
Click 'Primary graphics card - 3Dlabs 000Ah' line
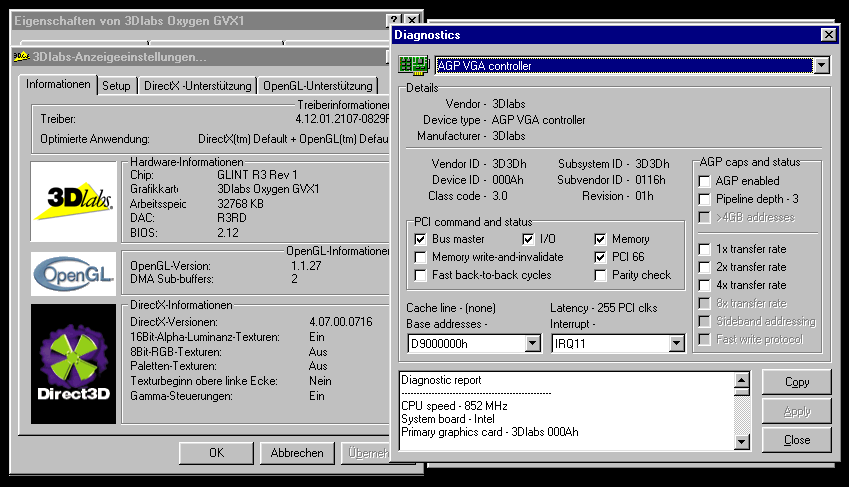[490, 432]
